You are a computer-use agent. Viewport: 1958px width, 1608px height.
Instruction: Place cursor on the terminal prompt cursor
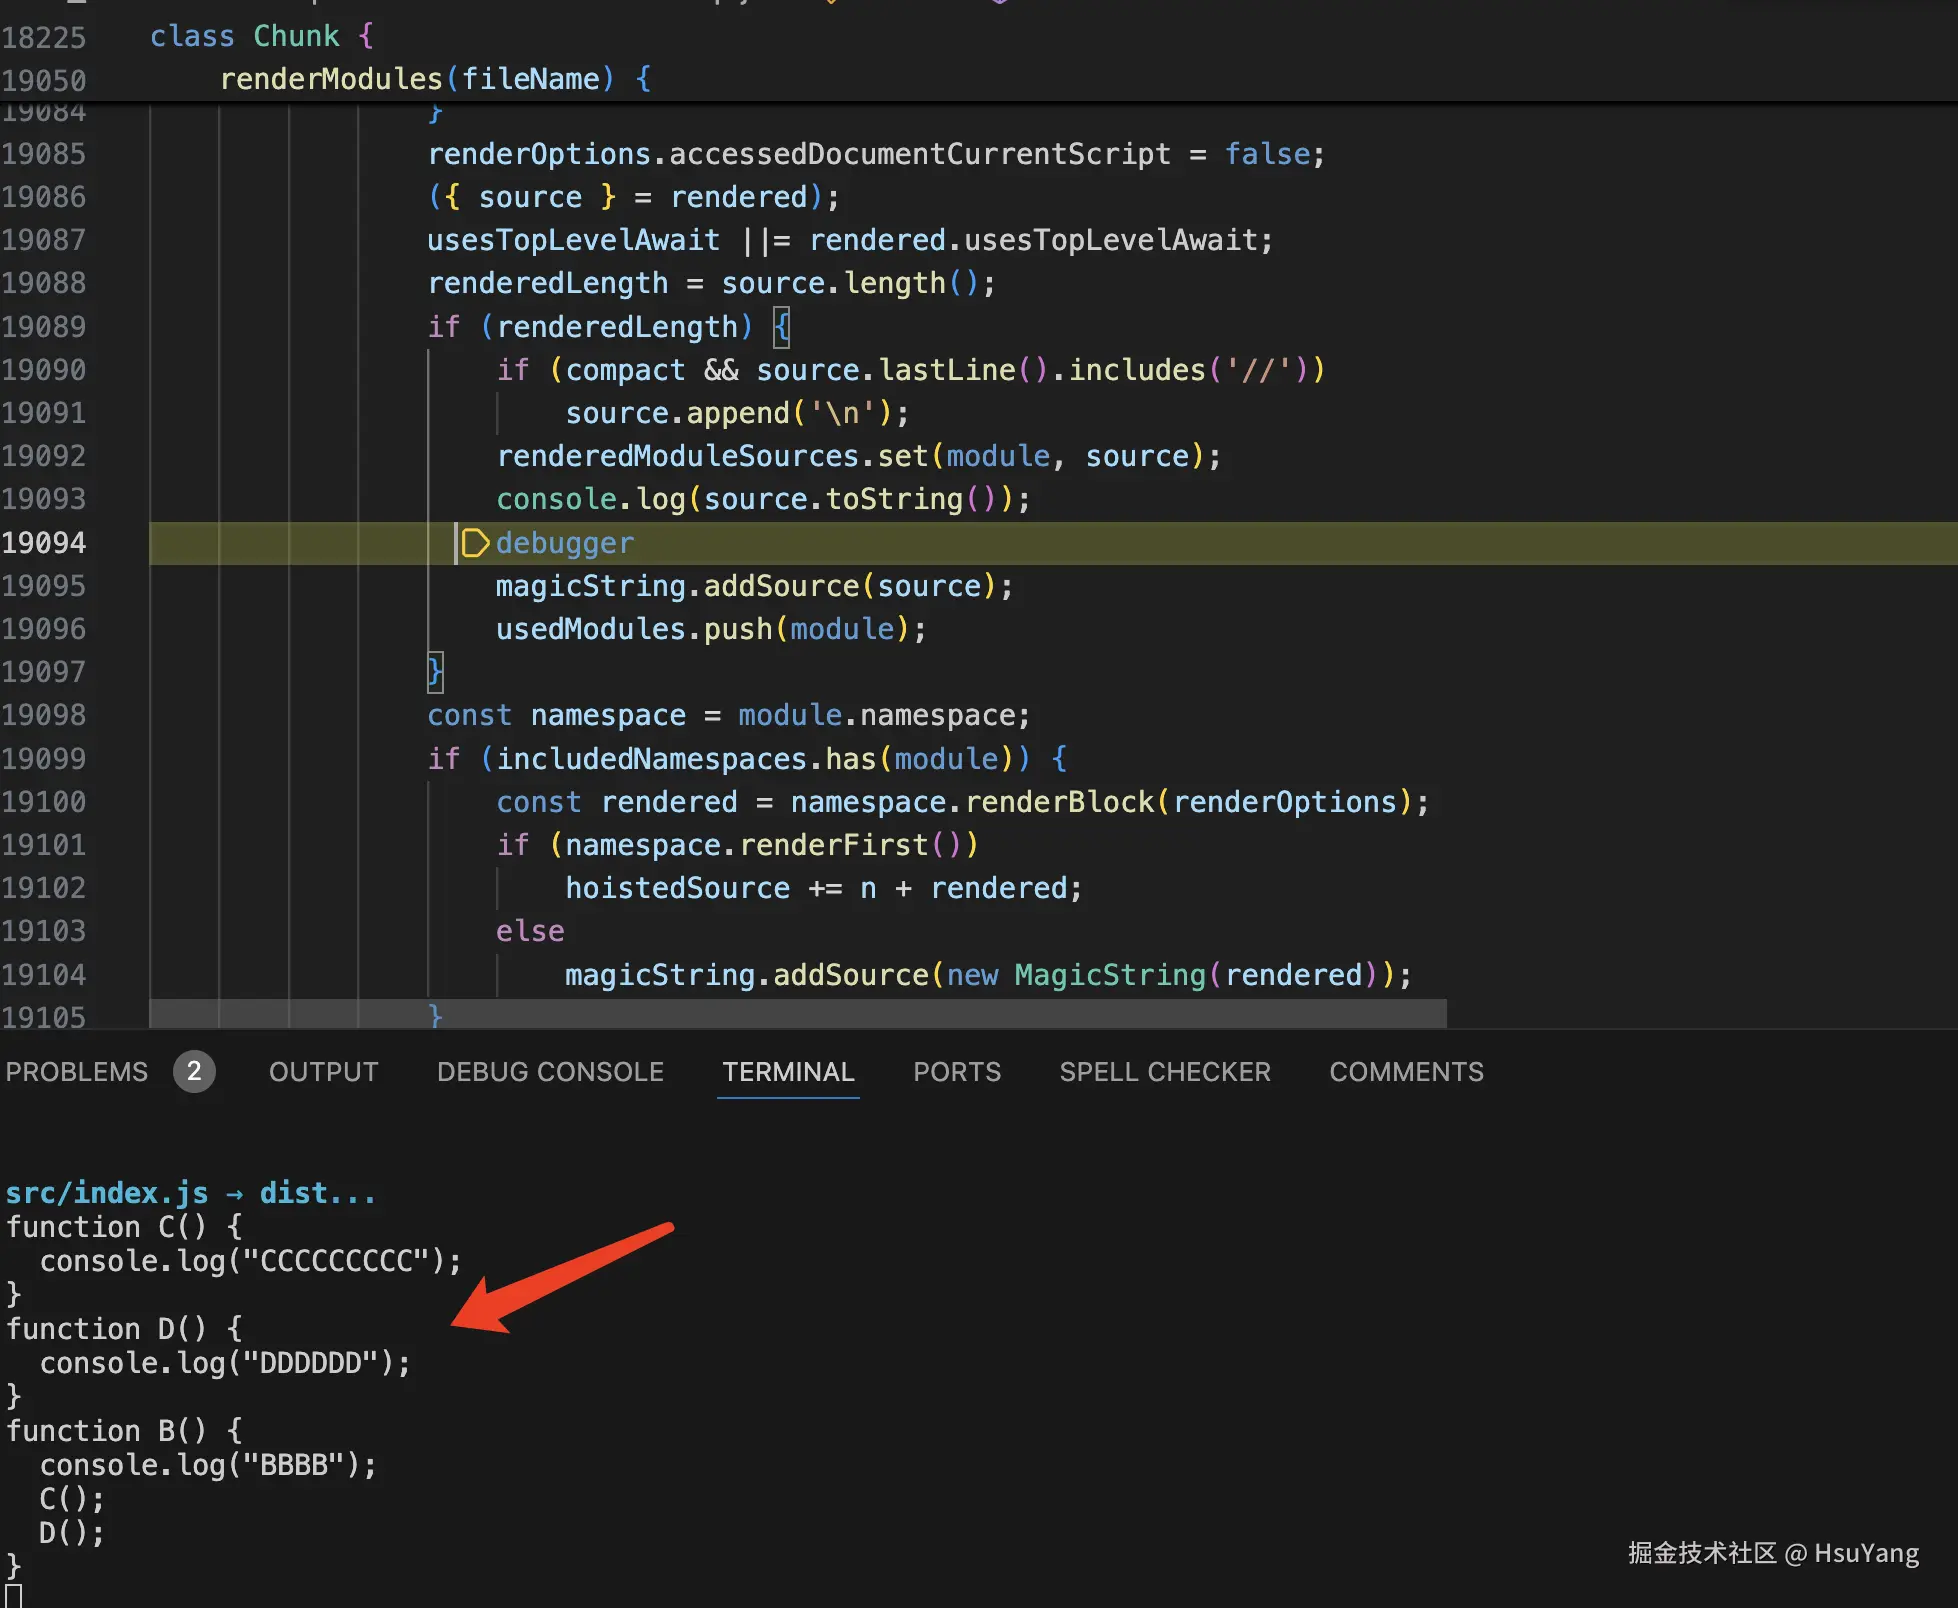14,1594
